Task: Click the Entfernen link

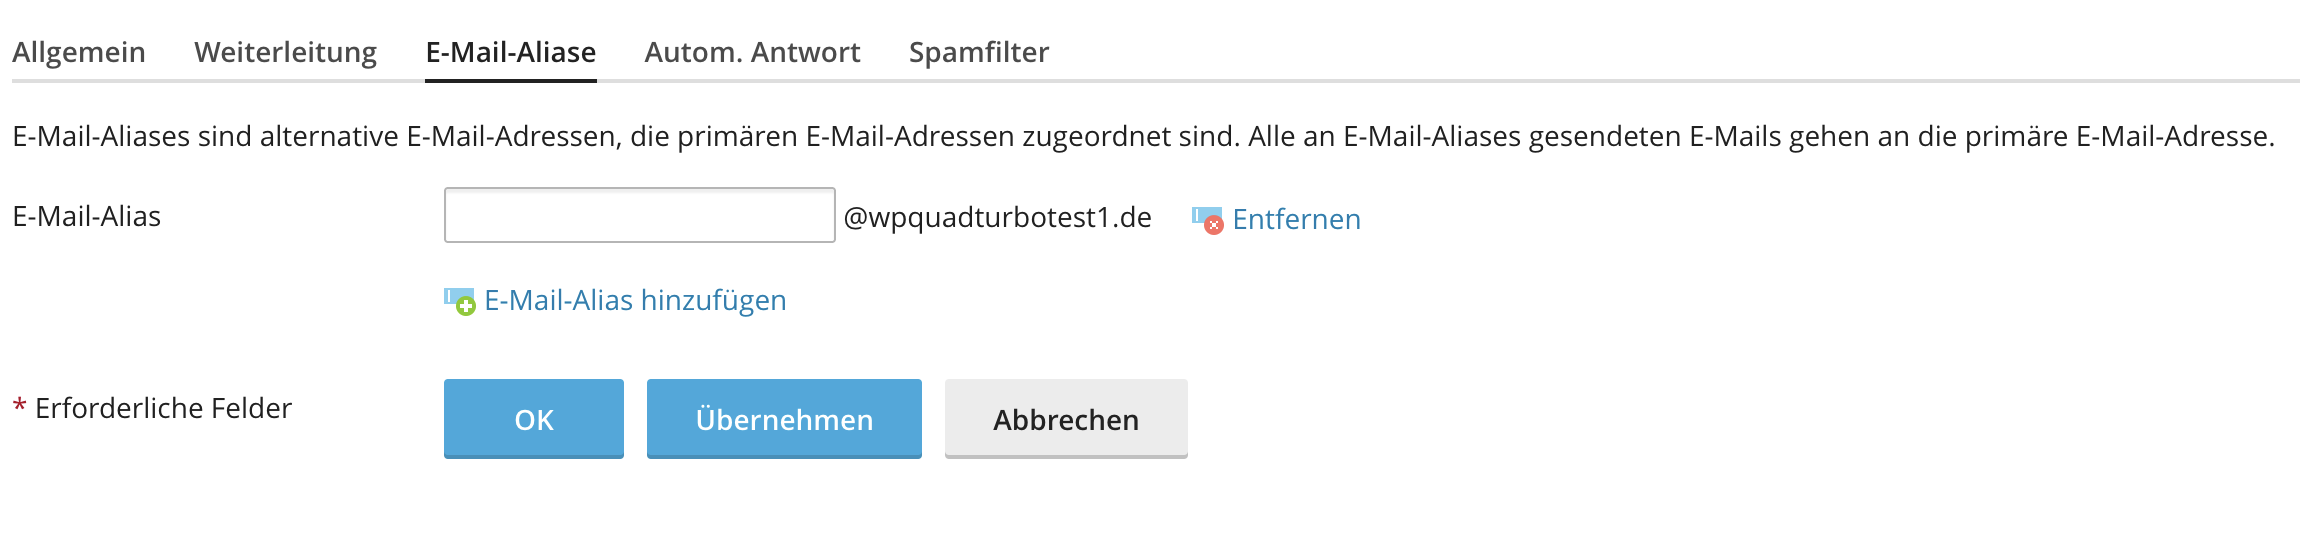Action: (1296, 219)
